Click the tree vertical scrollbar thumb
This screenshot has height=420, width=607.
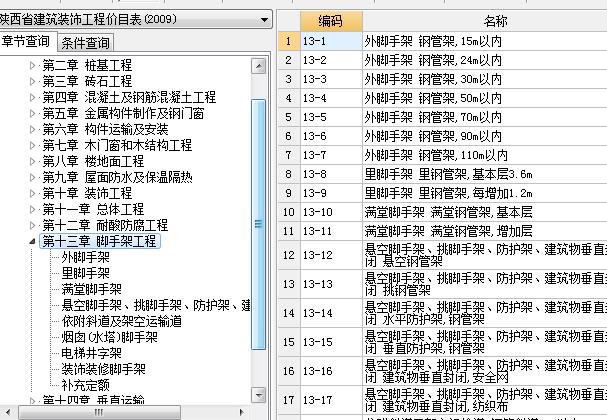coord(258,225)
